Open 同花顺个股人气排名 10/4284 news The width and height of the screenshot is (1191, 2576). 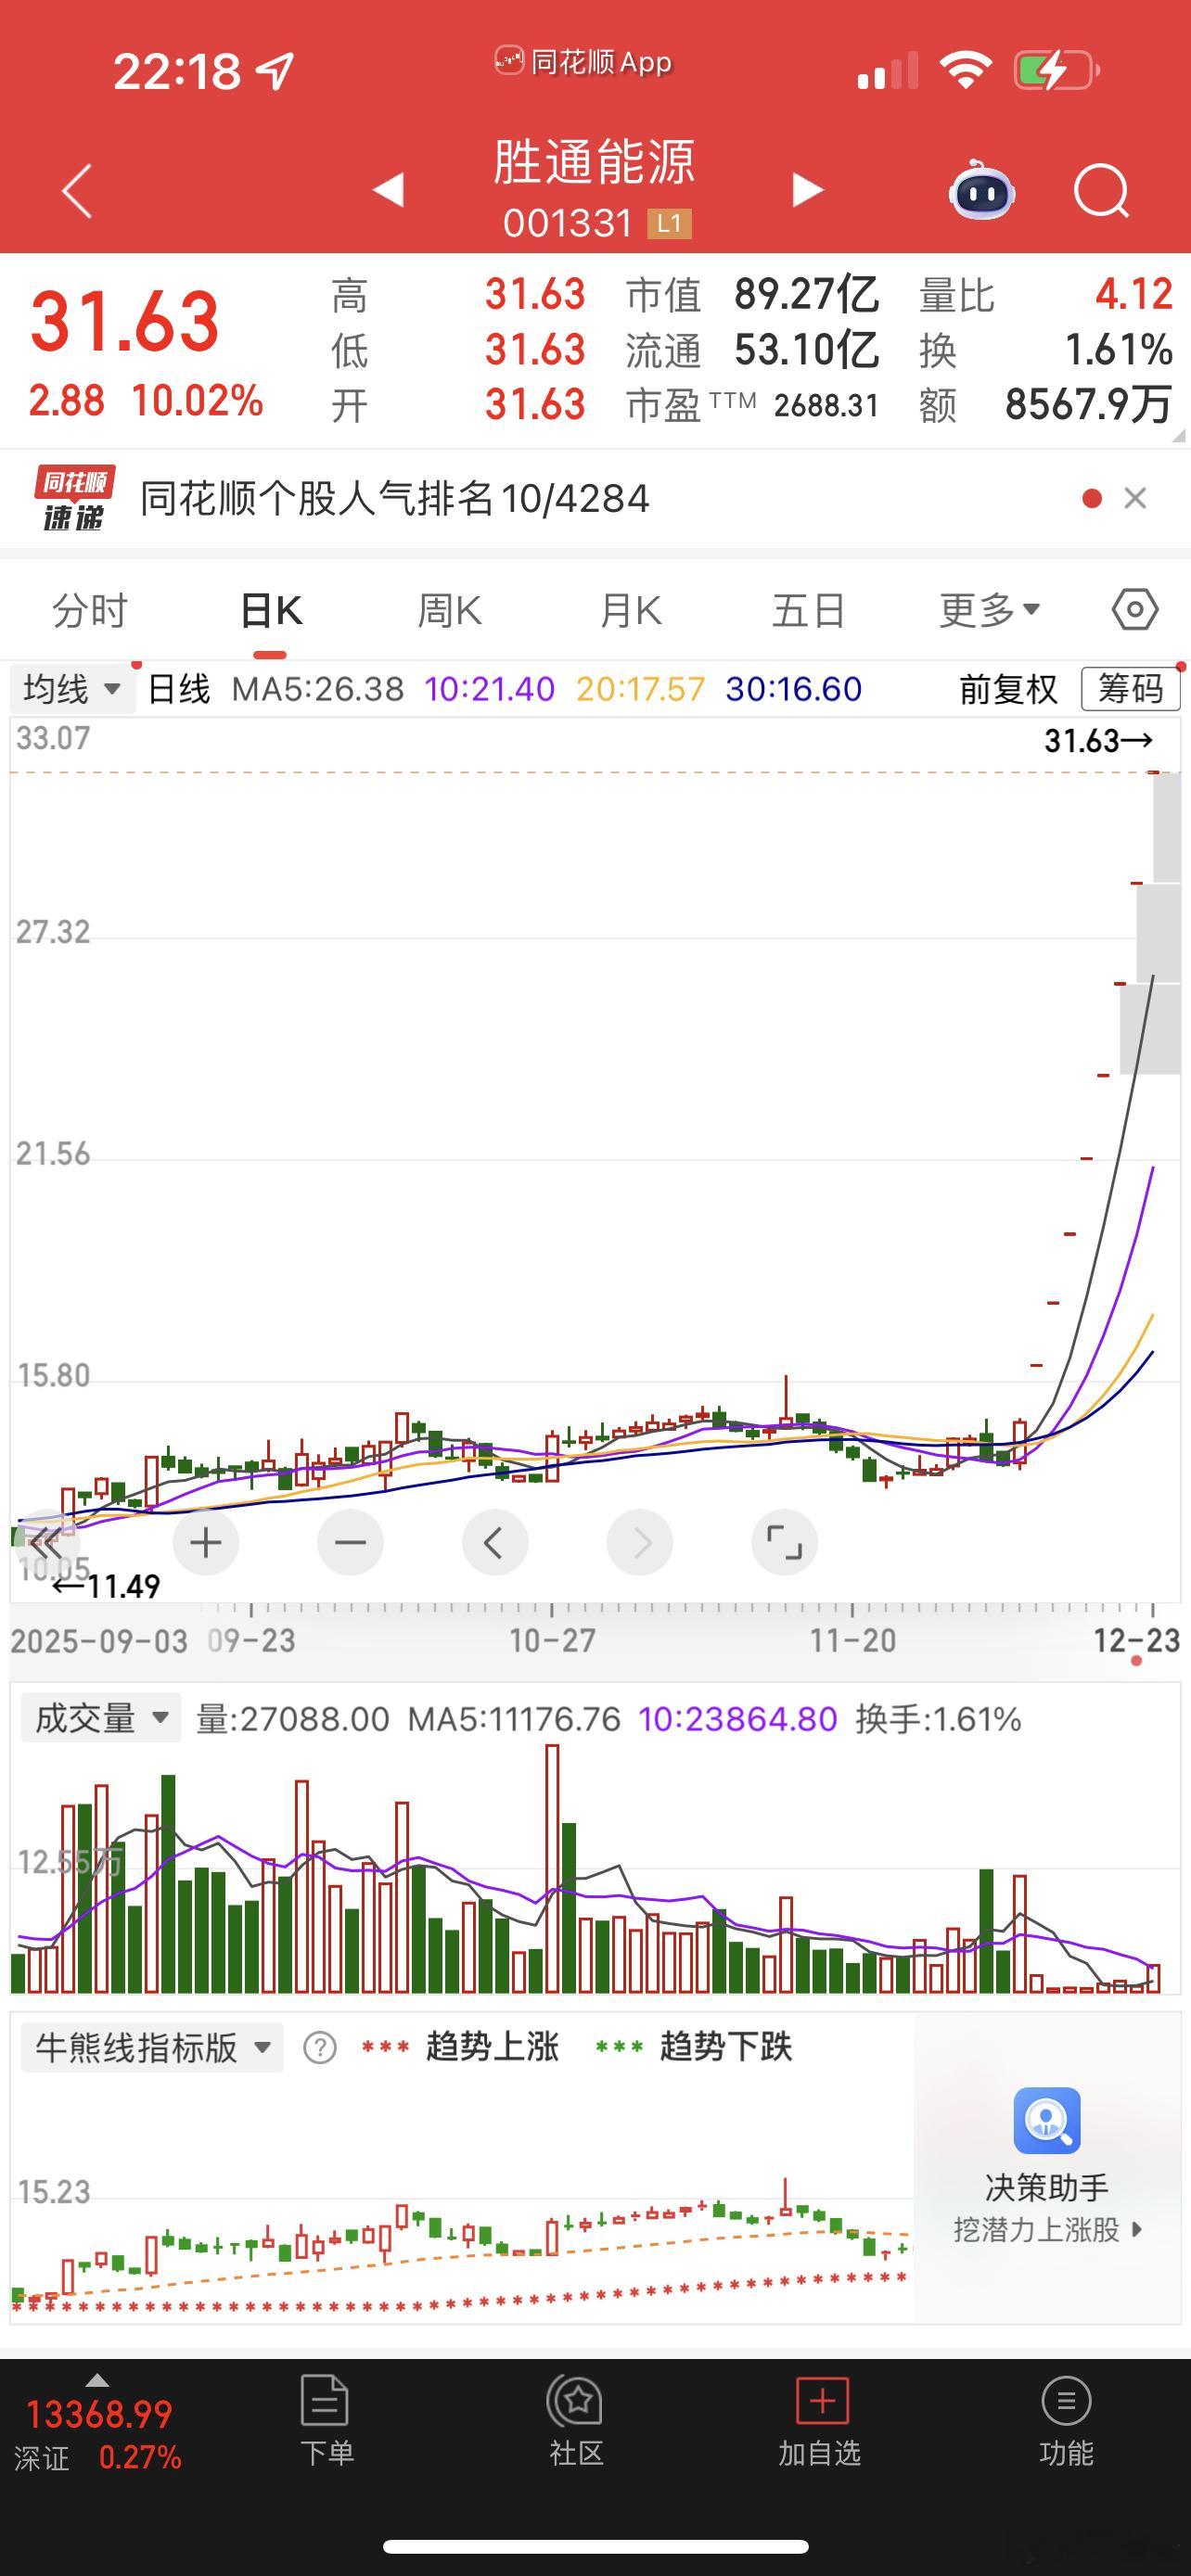point(394,498)
